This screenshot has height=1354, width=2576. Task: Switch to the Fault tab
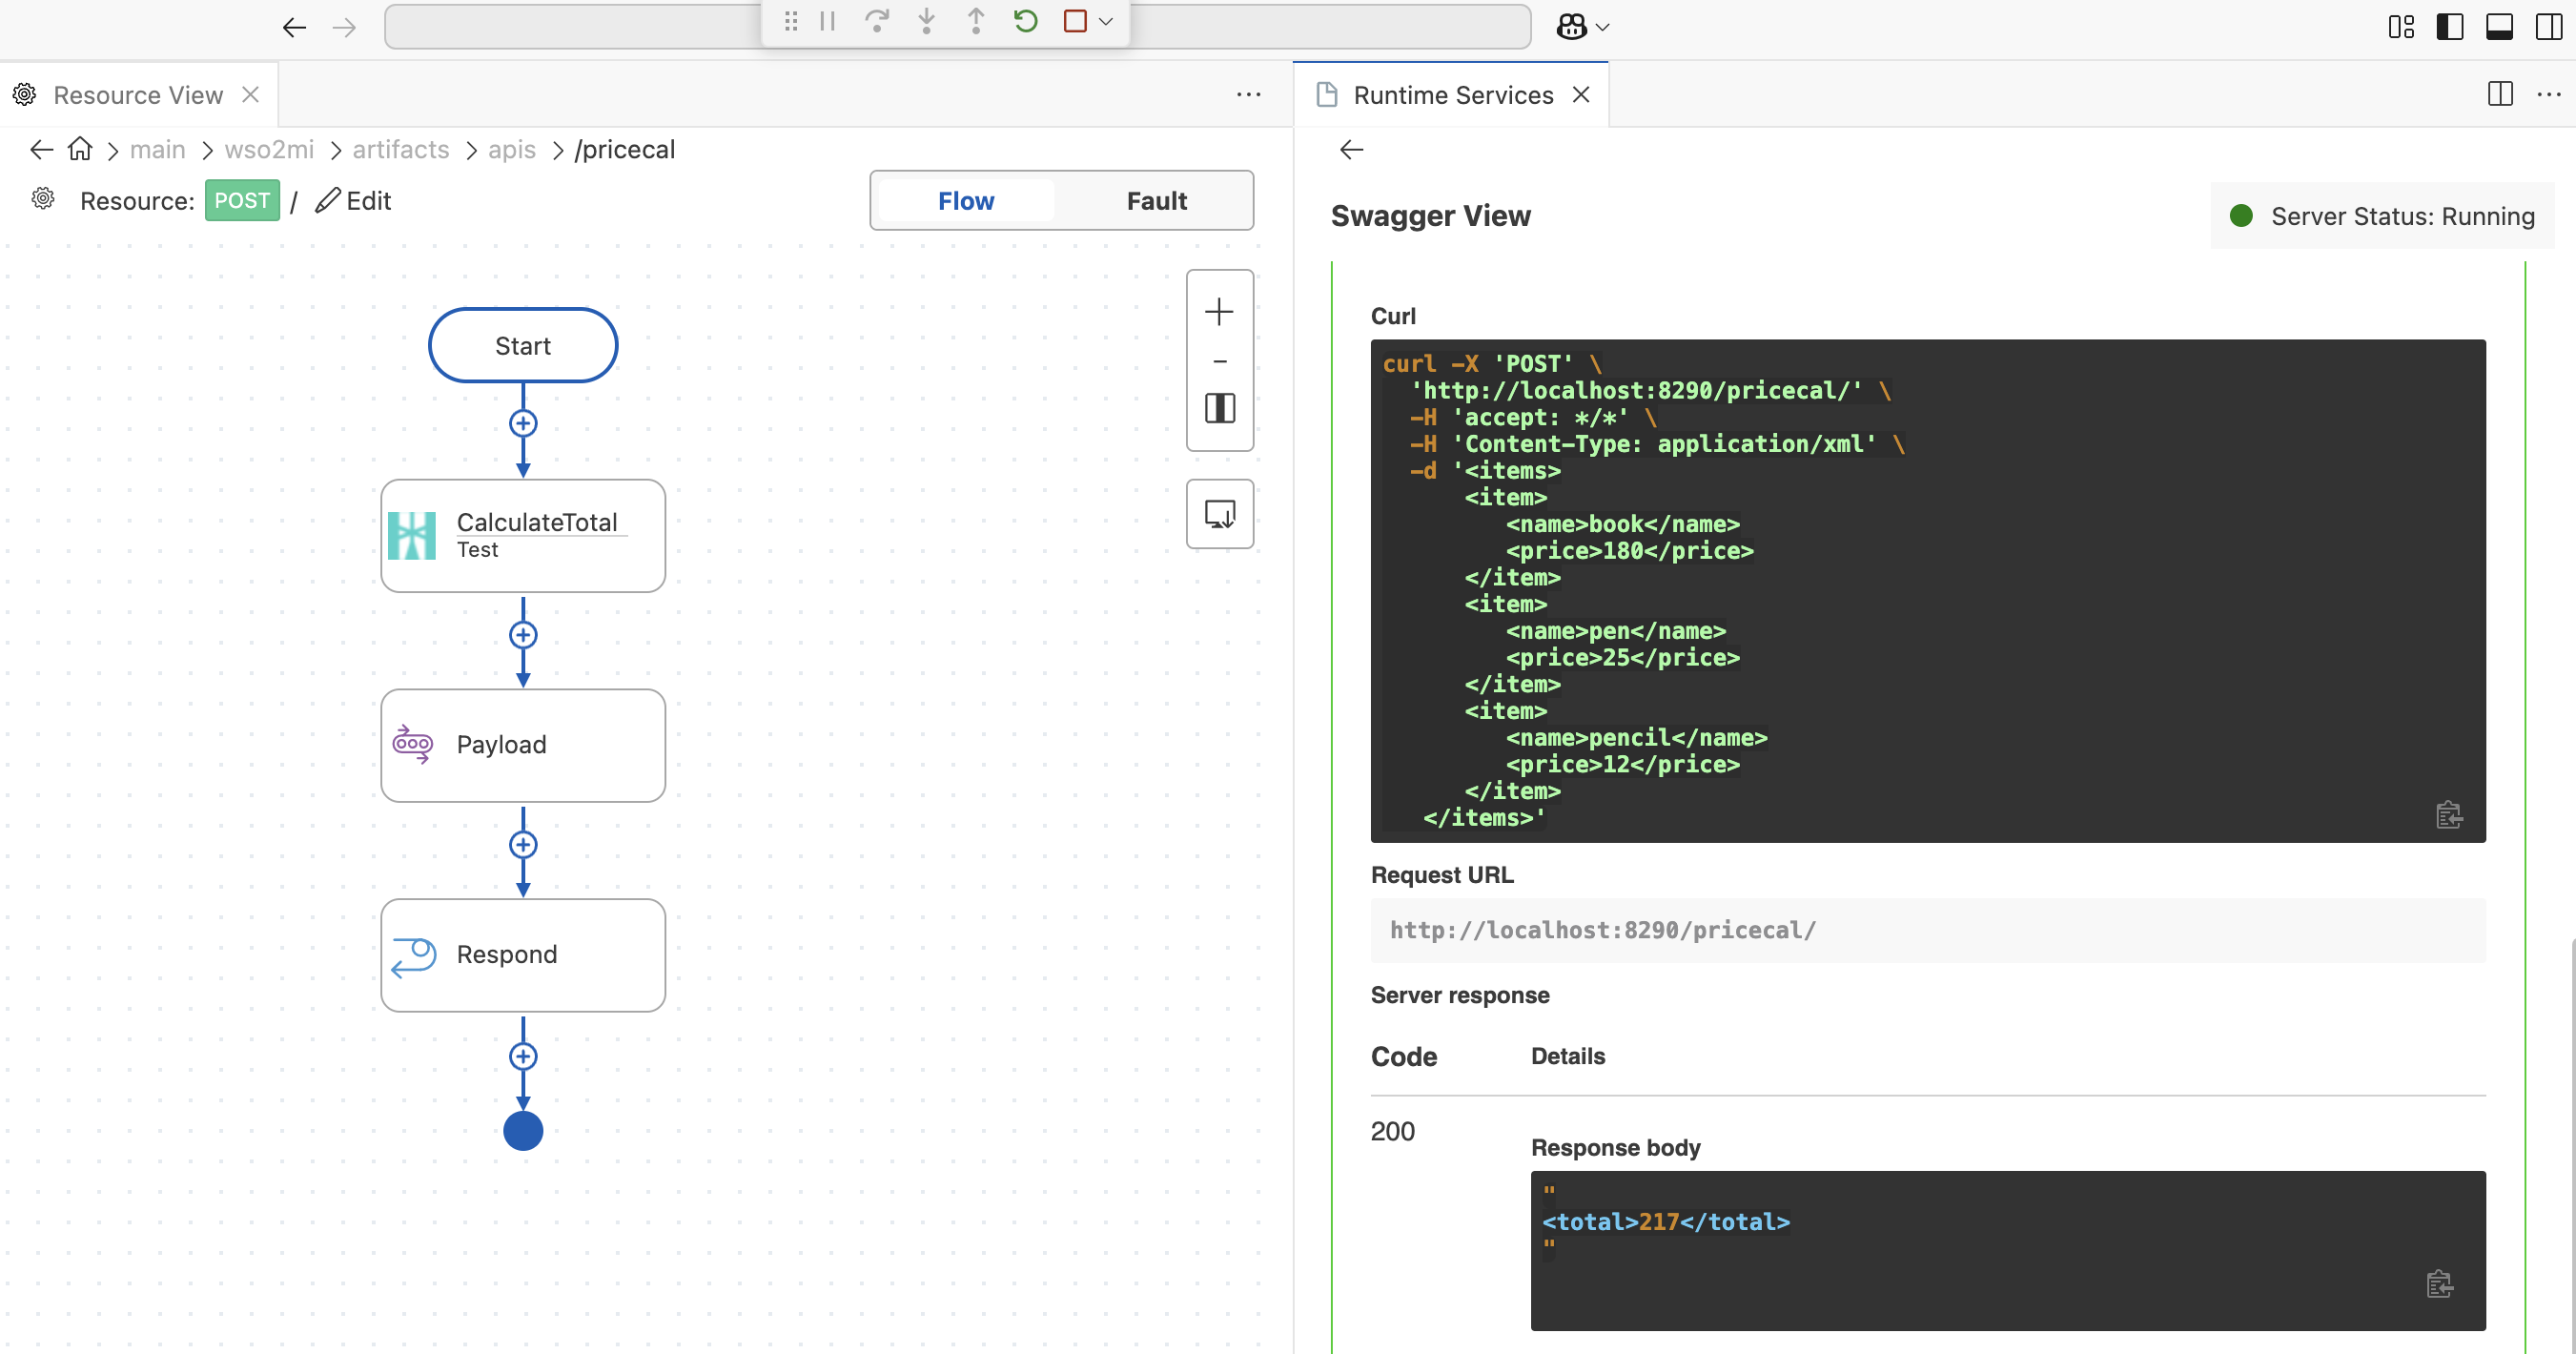[1156, 200]
